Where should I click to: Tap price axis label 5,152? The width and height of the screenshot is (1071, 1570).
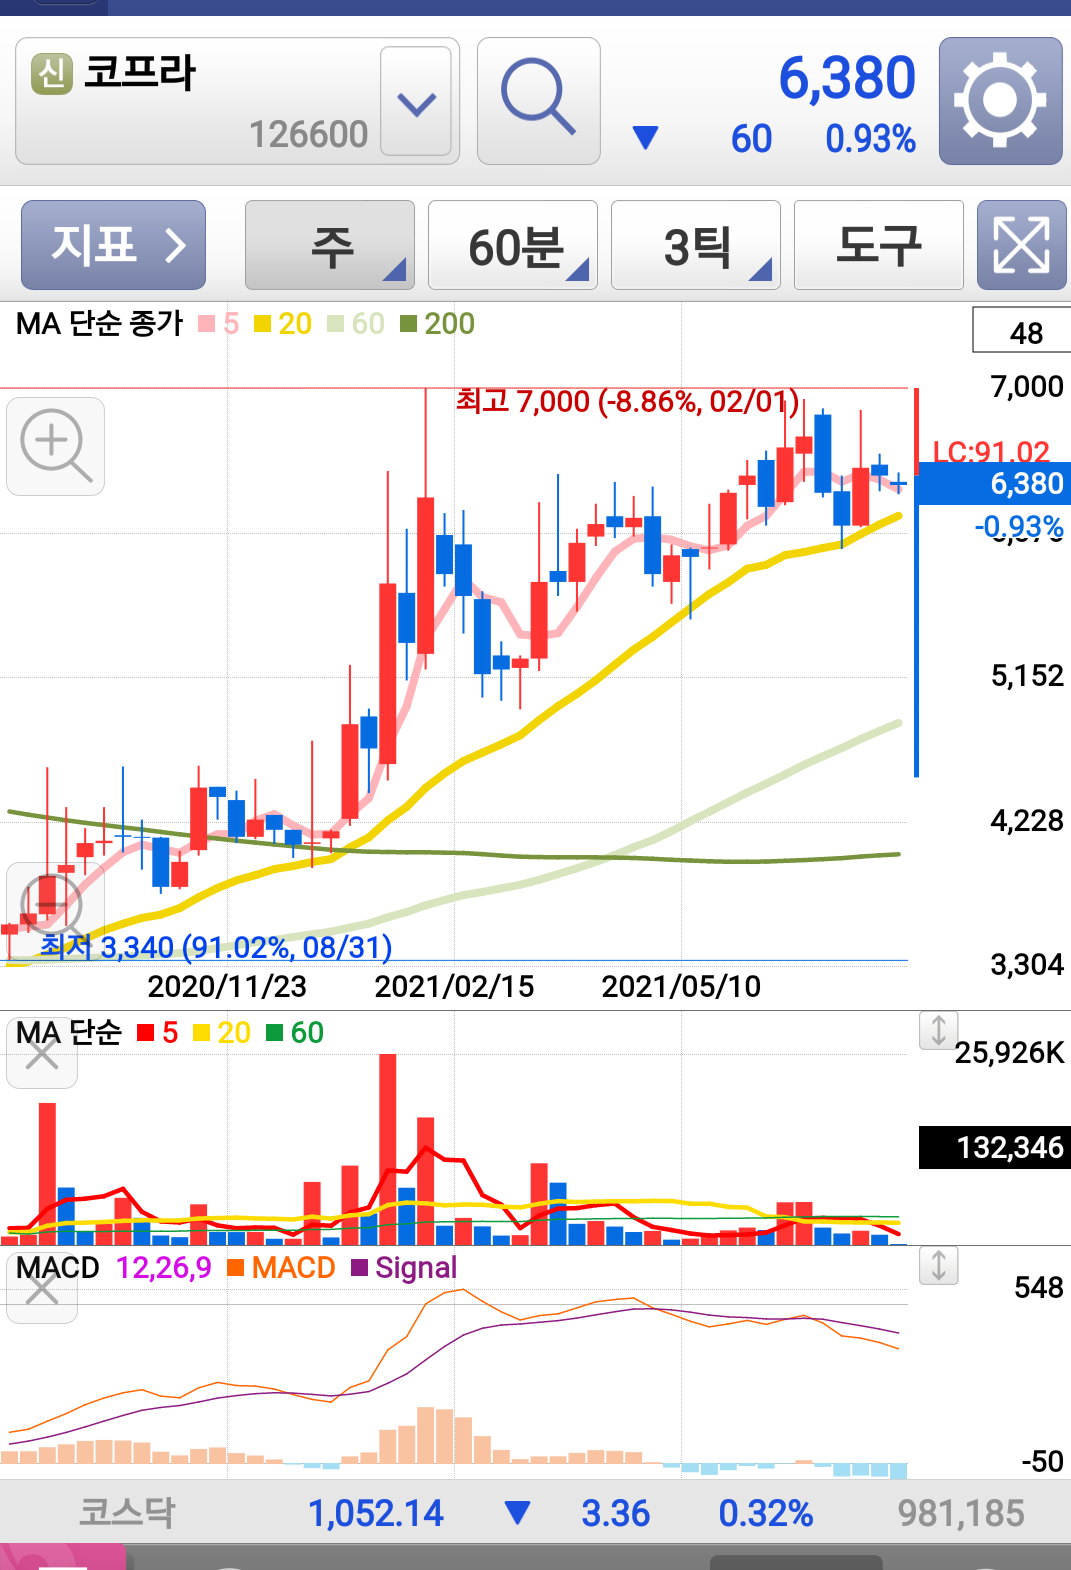point(1027,676)
